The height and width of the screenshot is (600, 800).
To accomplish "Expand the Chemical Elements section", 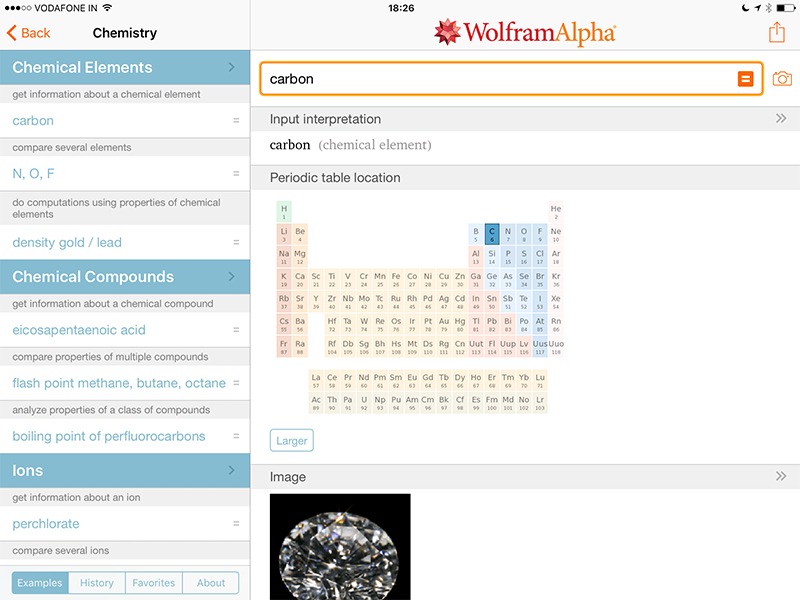I will [125, 67].
